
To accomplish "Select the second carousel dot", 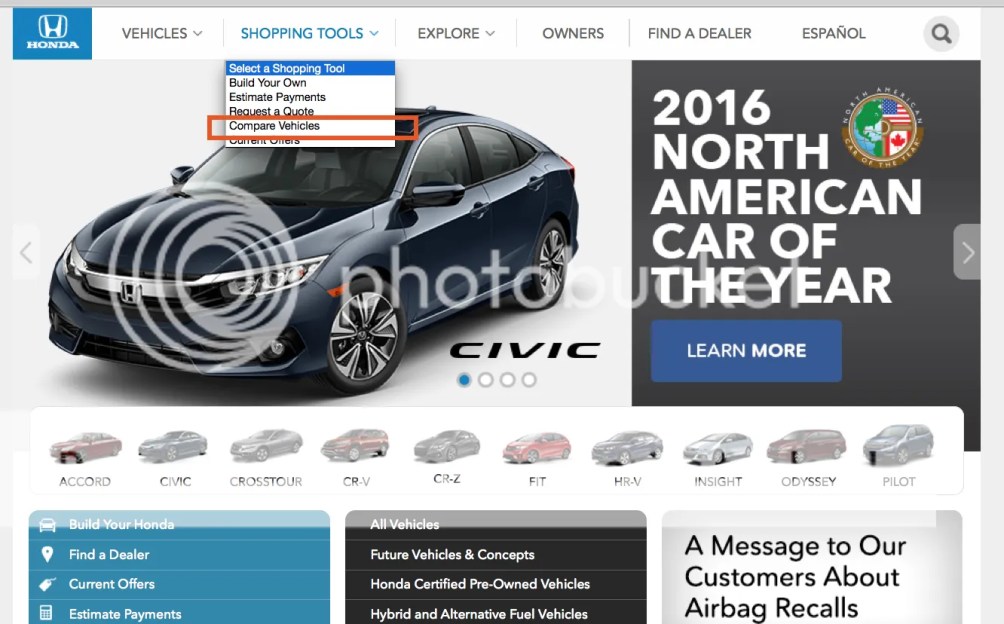I will pos(486,380).
